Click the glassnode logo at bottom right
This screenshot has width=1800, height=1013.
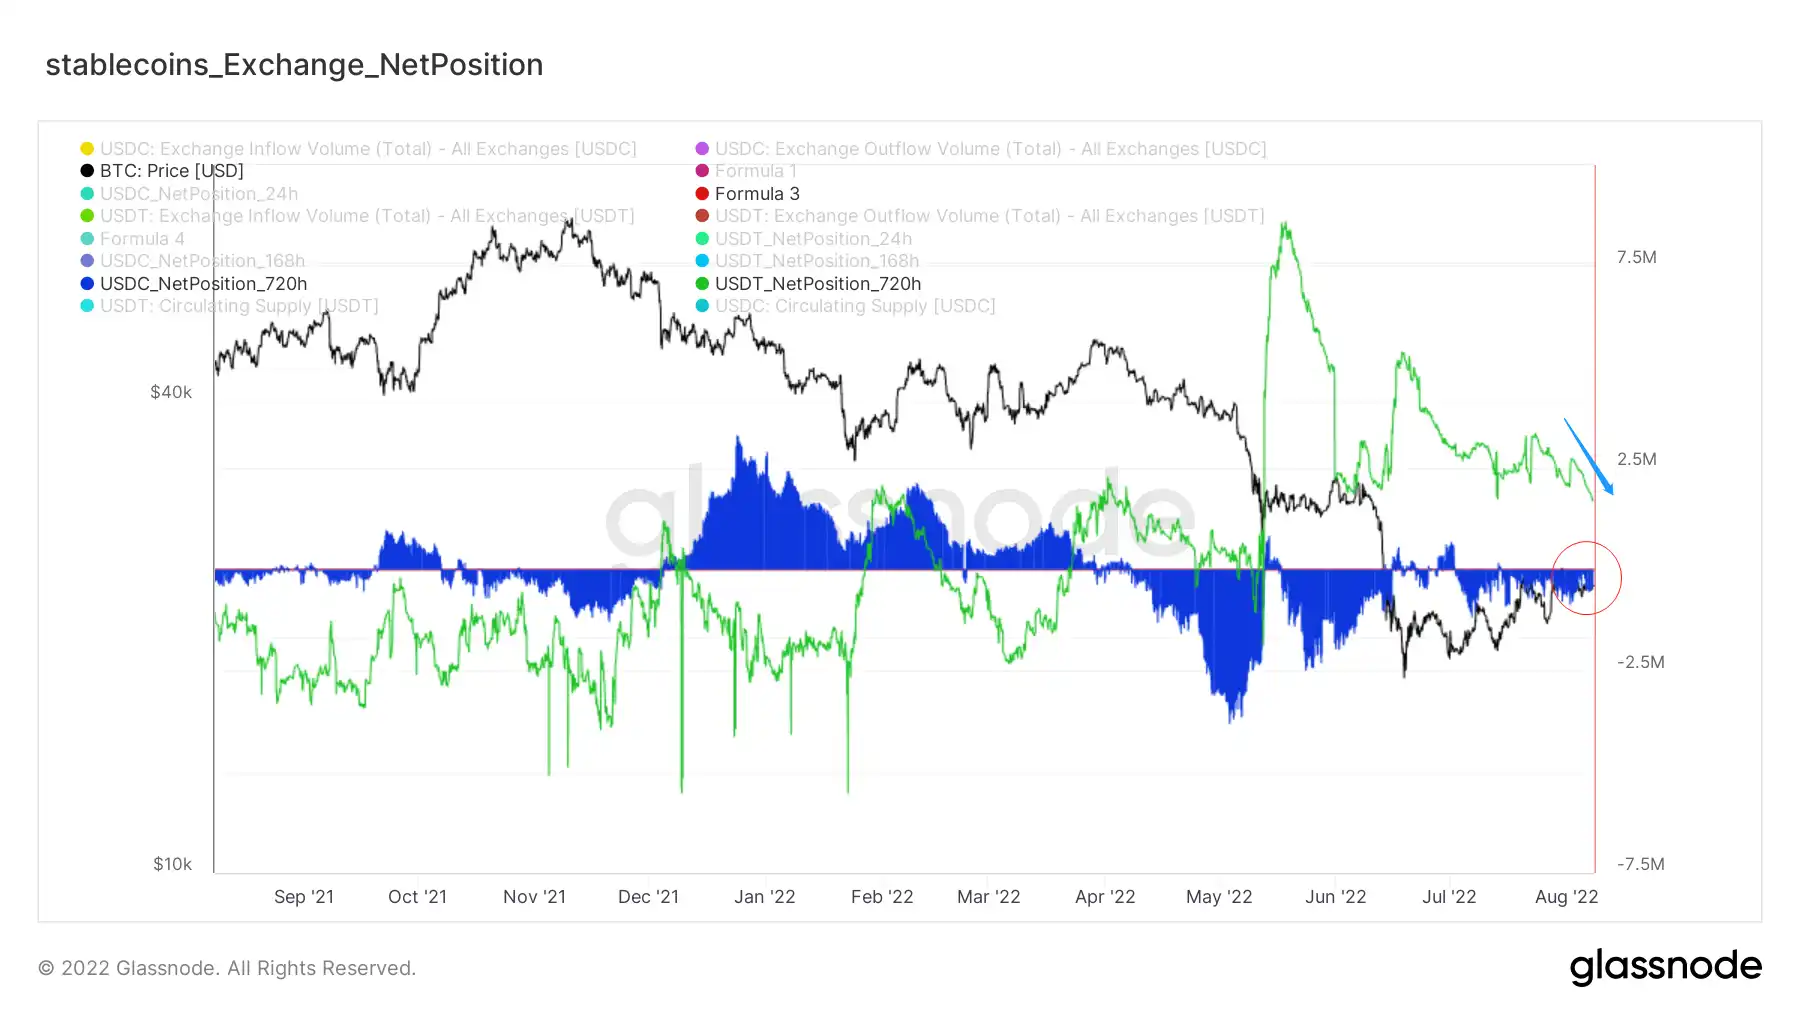coord(1665,967)
